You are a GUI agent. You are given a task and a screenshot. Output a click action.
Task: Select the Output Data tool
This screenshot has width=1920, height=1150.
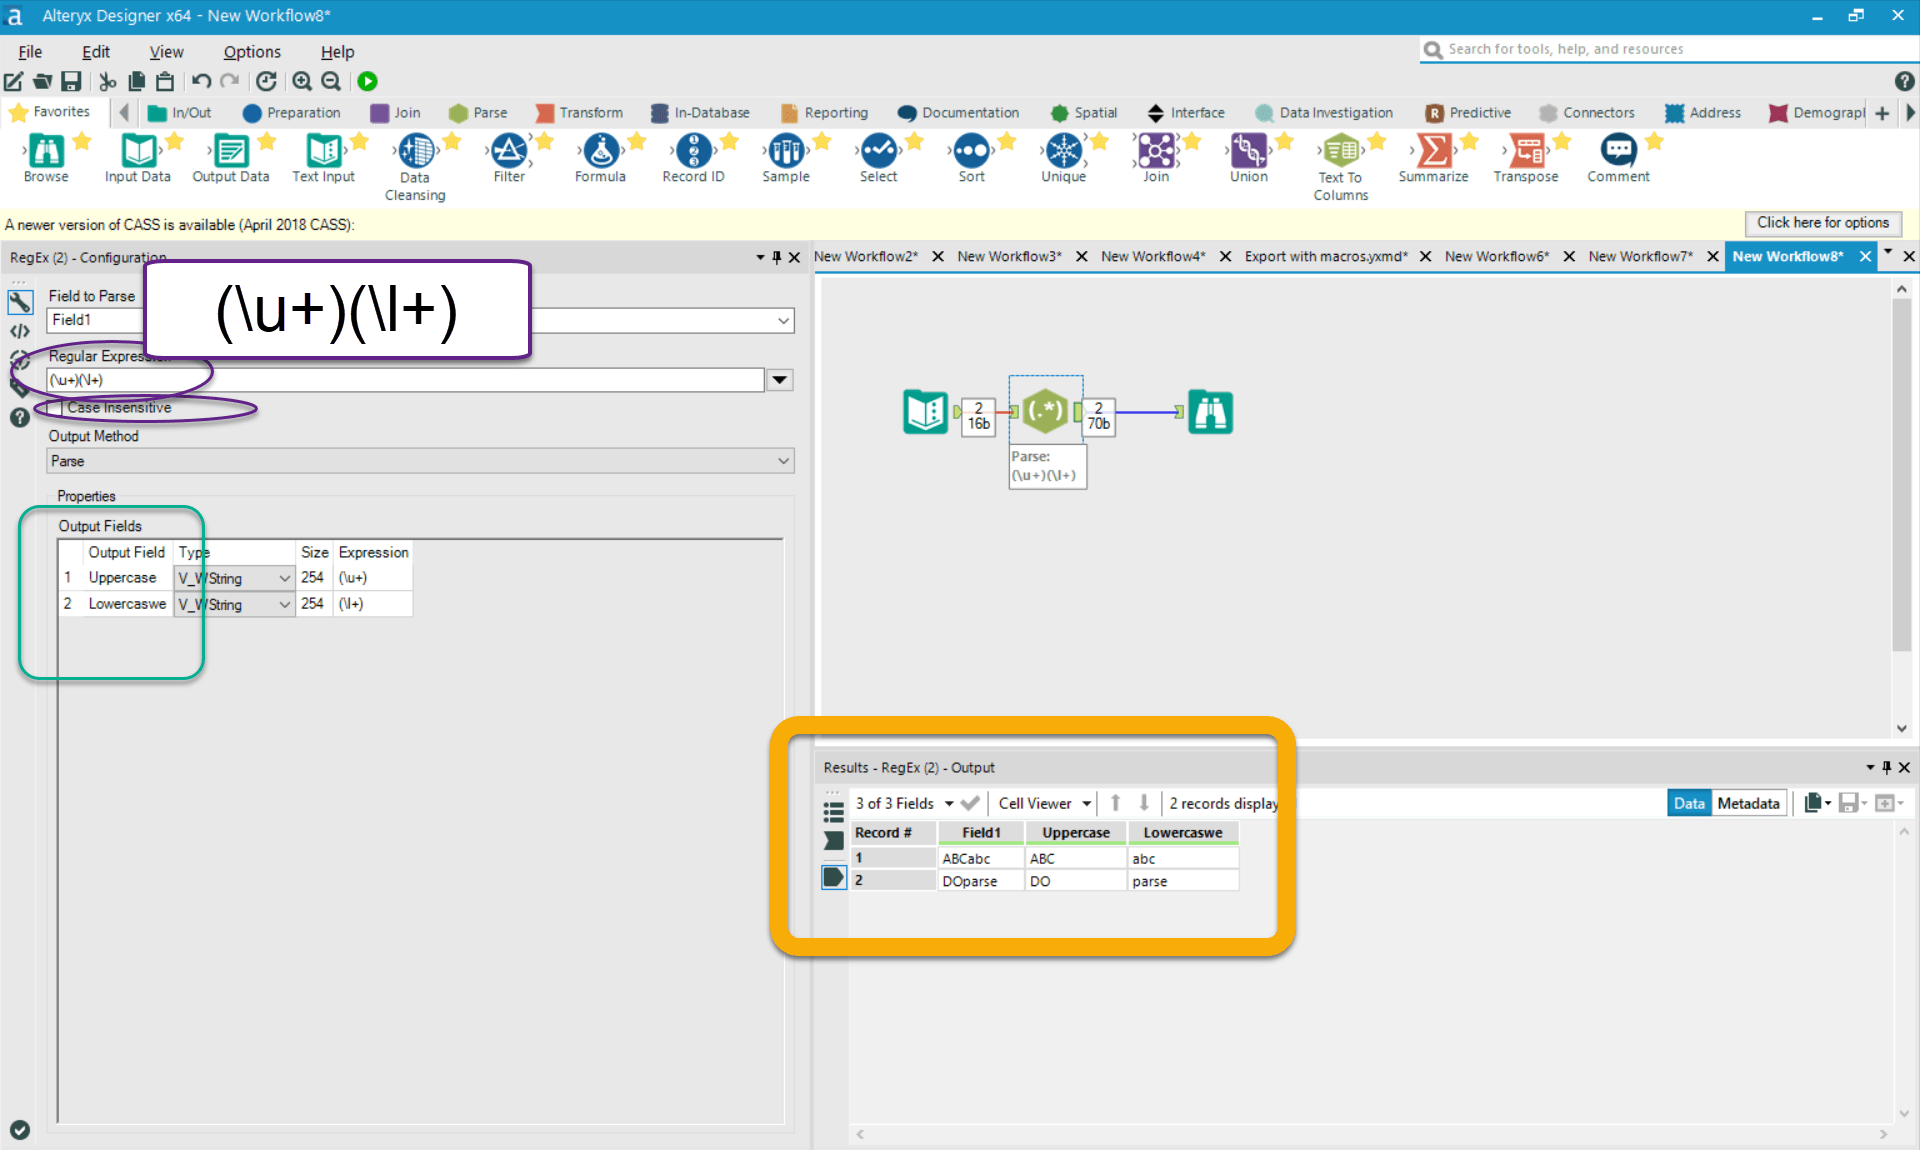point(231,151)
